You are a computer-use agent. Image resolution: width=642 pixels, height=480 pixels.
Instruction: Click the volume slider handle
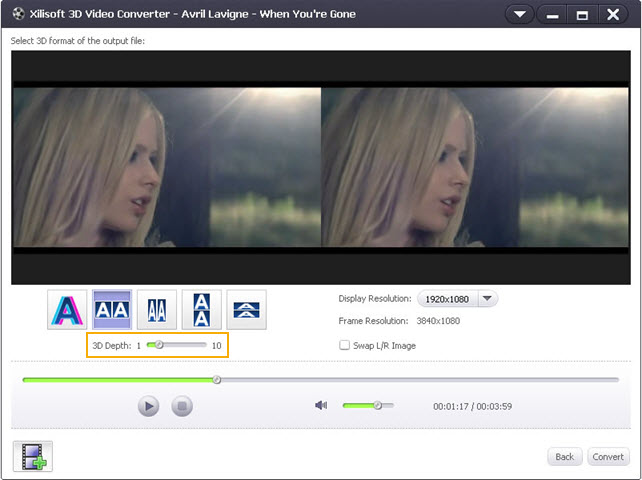point(378,405)
